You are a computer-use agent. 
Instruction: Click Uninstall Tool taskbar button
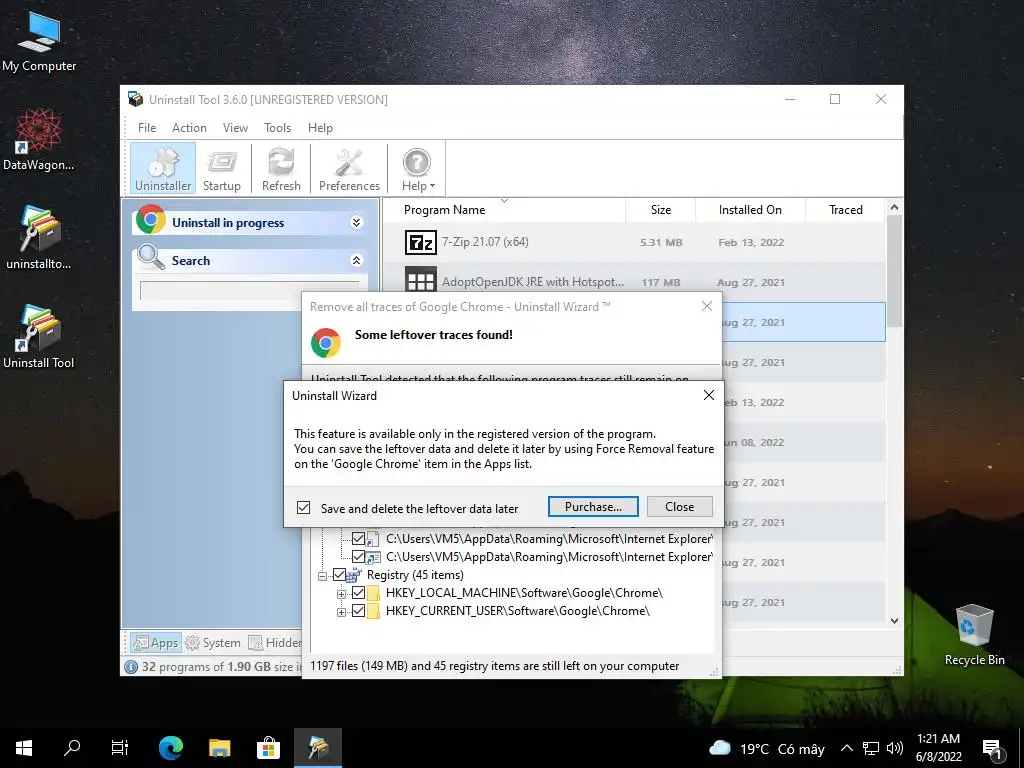[x=317, y=748]
